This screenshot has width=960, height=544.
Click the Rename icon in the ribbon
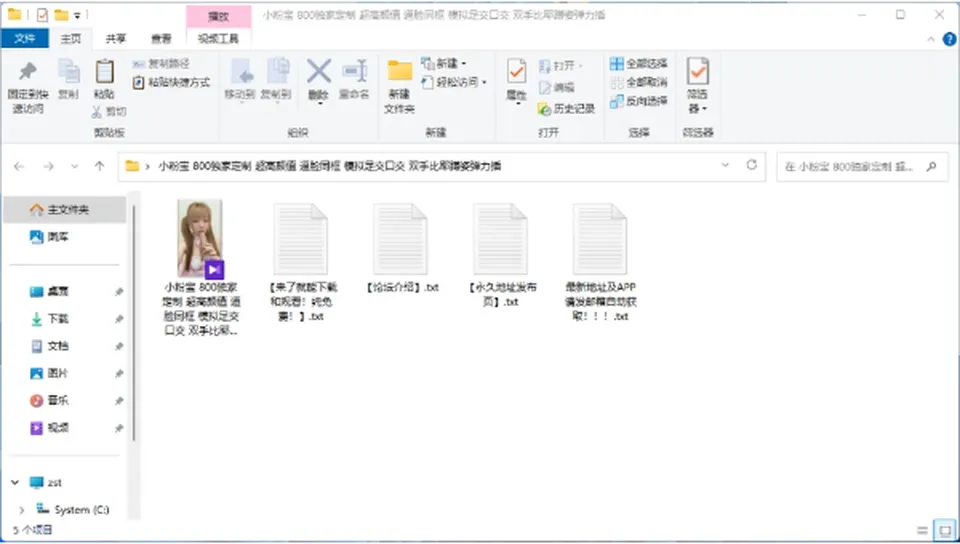point(355,72)
